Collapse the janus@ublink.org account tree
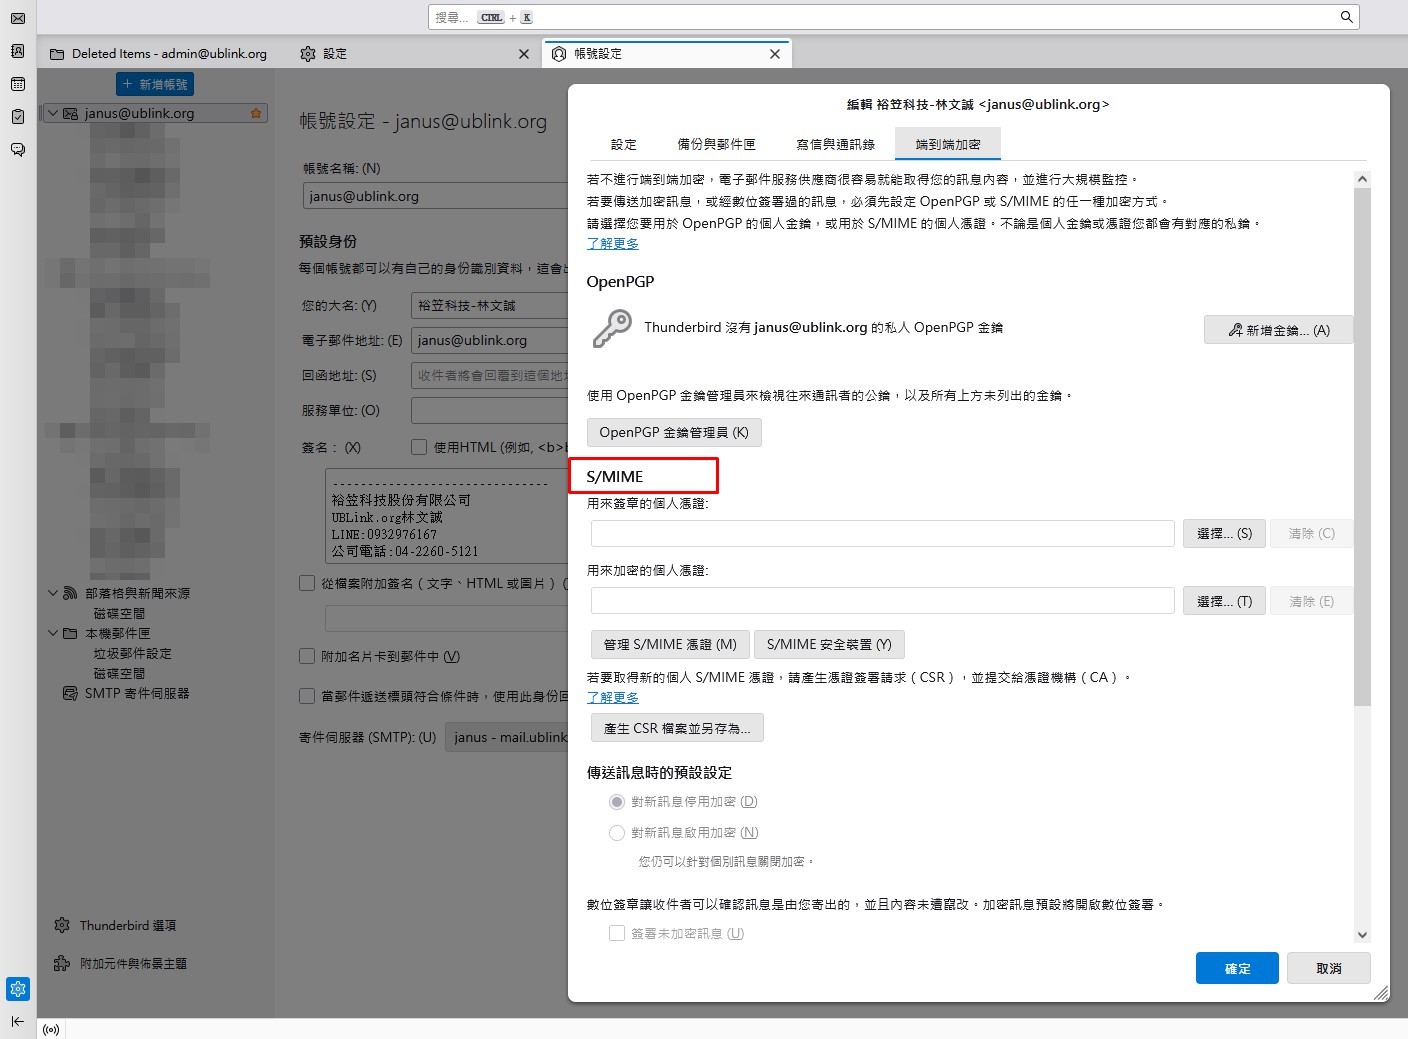 54,113
